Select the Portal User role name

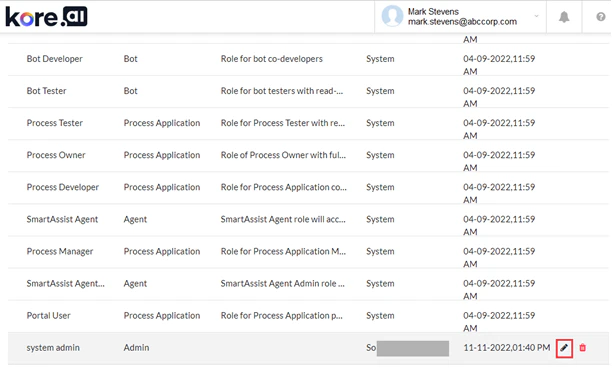pyautogui.click(x=48, y=316)
